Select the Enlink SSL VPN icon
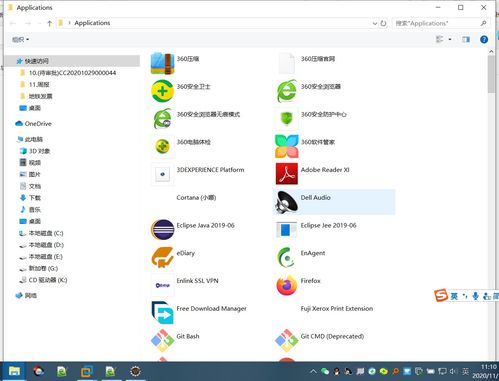This screenshot has width=499, height=381. click(162, 285)
